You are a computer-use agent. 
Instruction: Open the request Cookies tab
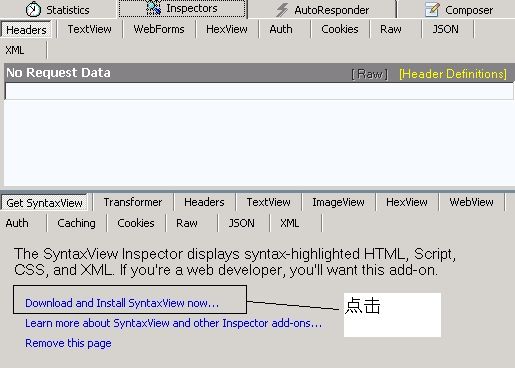340,29
